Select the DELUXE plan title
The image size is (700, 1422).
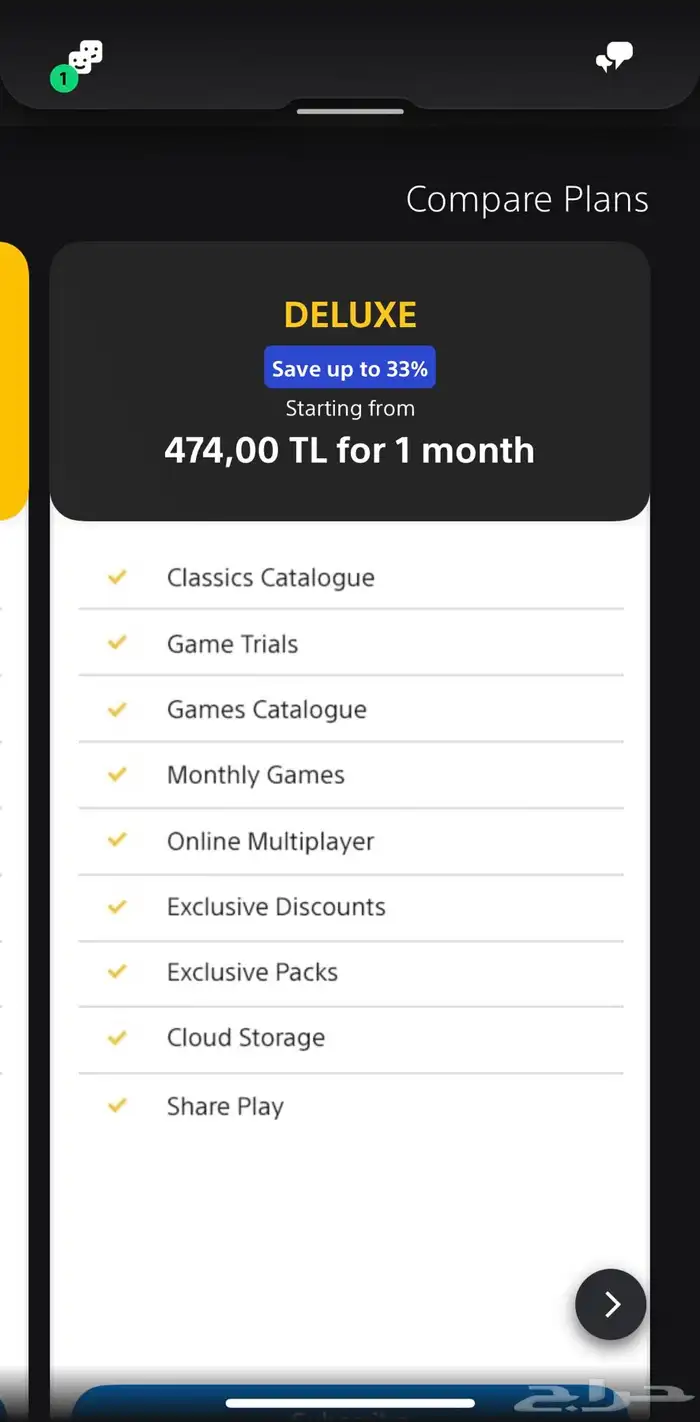(x=350, y=315)
